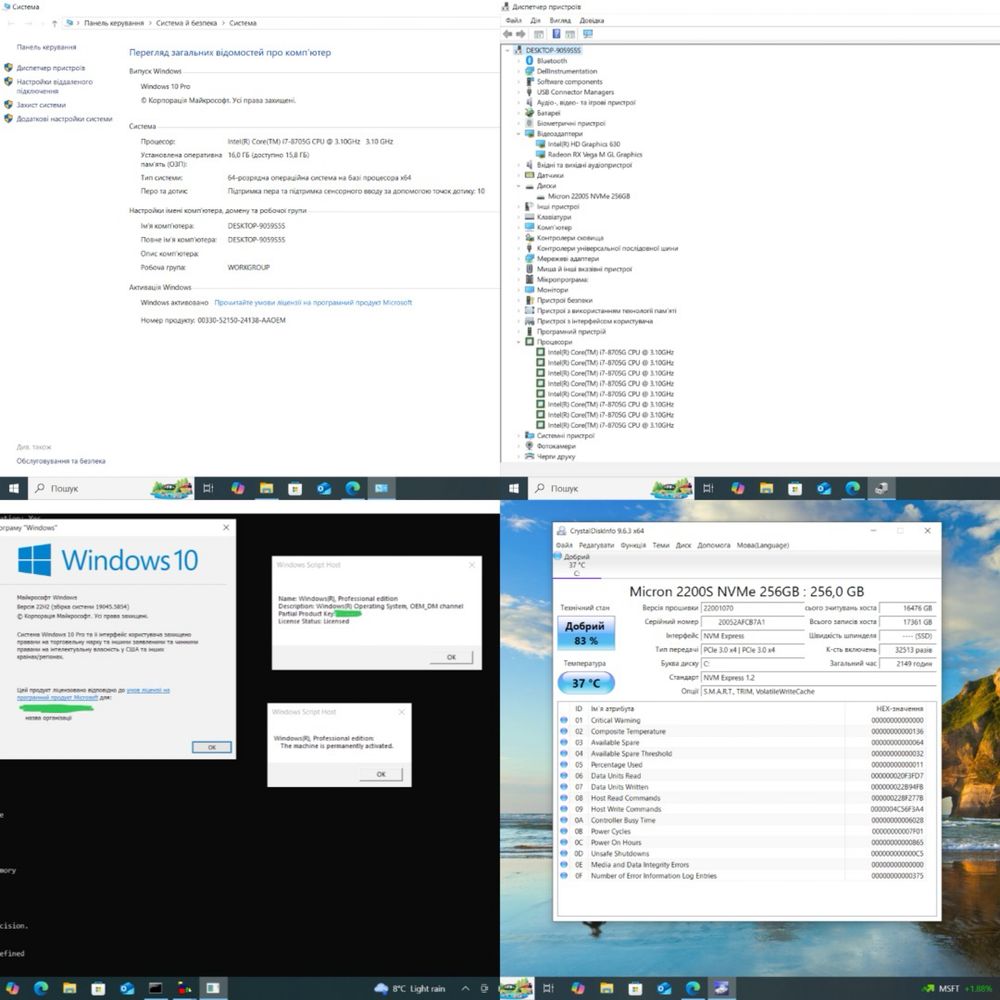Select Intel(R) HD Graphics 630 device
Image resolution: width=1000 pixels, height=1000 pixels.
coord(584,144)
